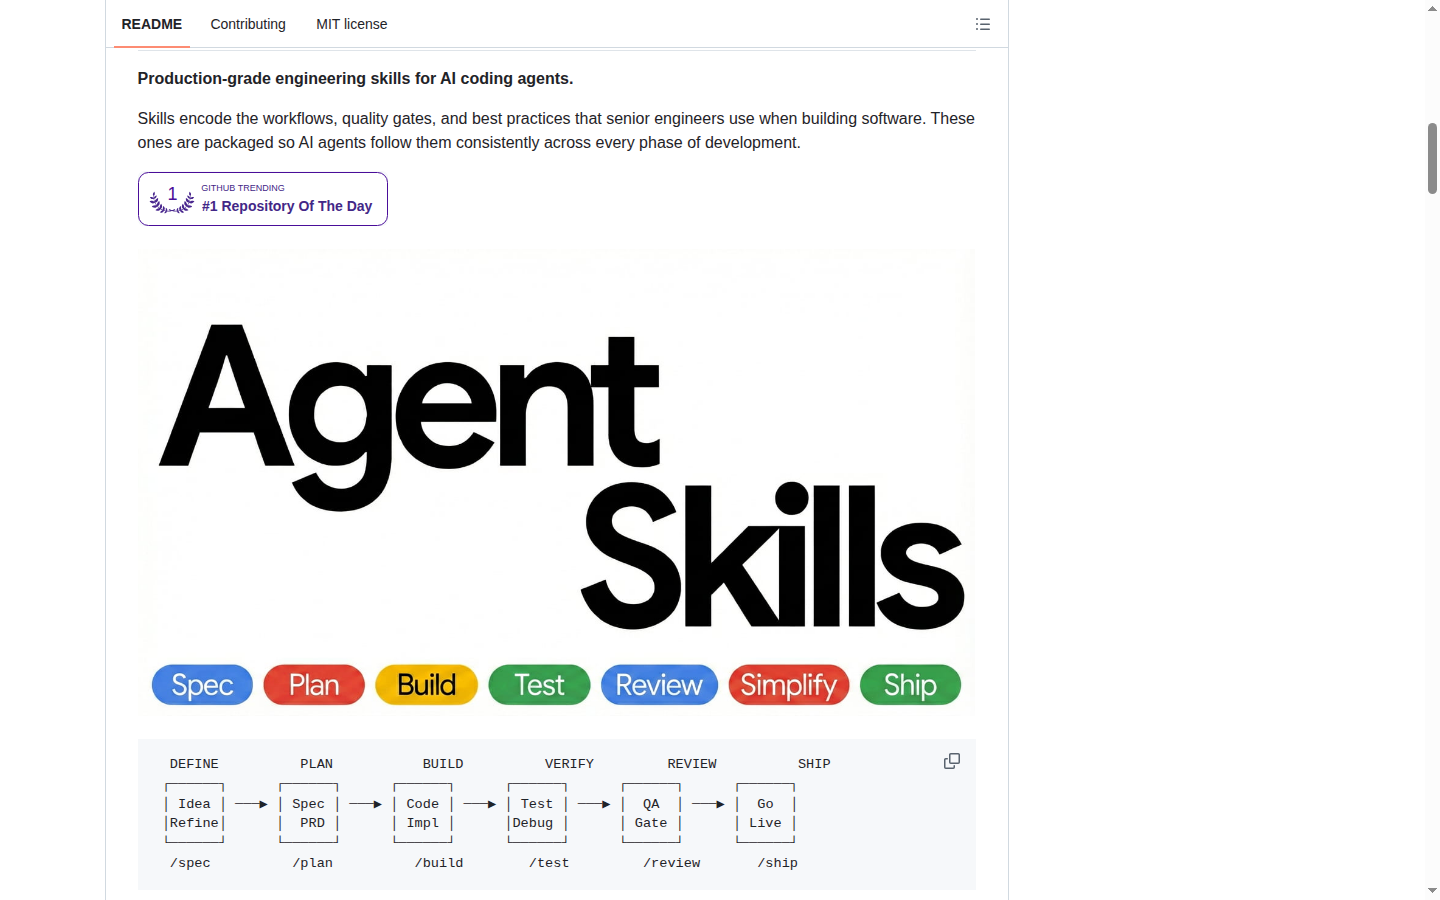Click the red Plan pill

[314, 685]
